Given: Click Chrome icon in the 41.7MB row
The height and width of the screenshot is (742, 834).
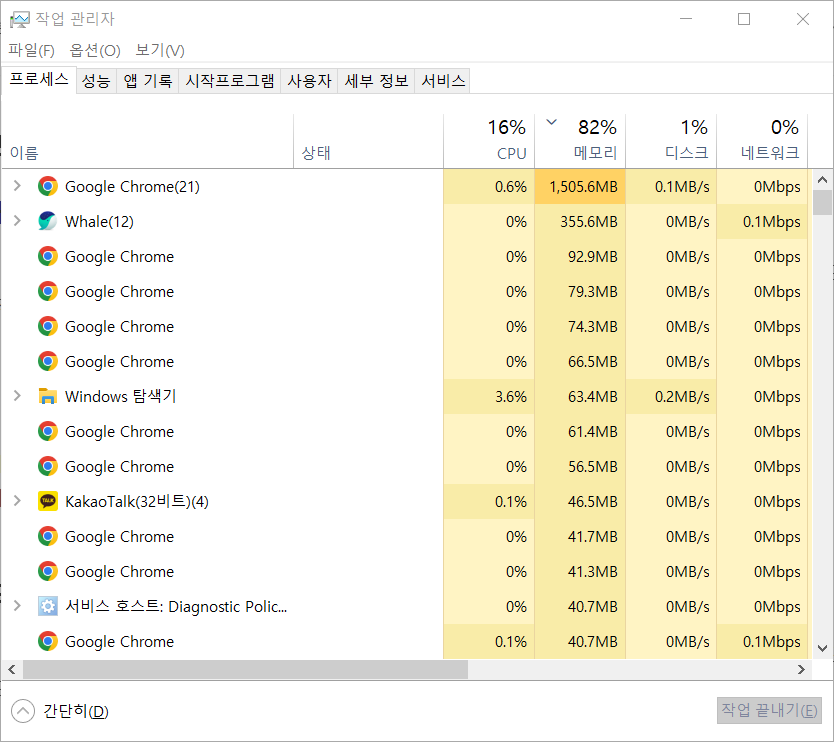Looking at the screenshot, I should [x=48, y=536].
